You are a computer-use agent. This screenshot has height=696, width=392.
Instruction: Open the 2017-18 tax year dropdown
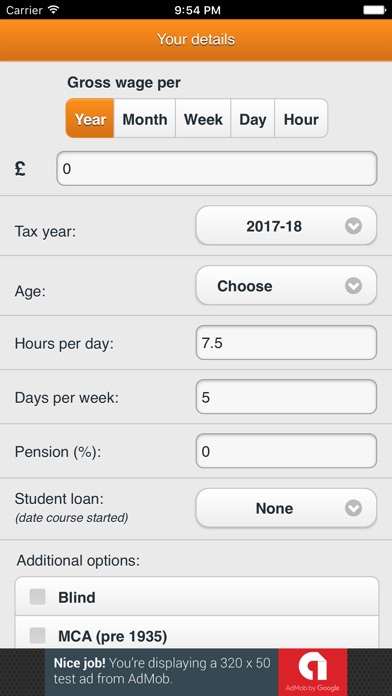[x=286, y=226]
